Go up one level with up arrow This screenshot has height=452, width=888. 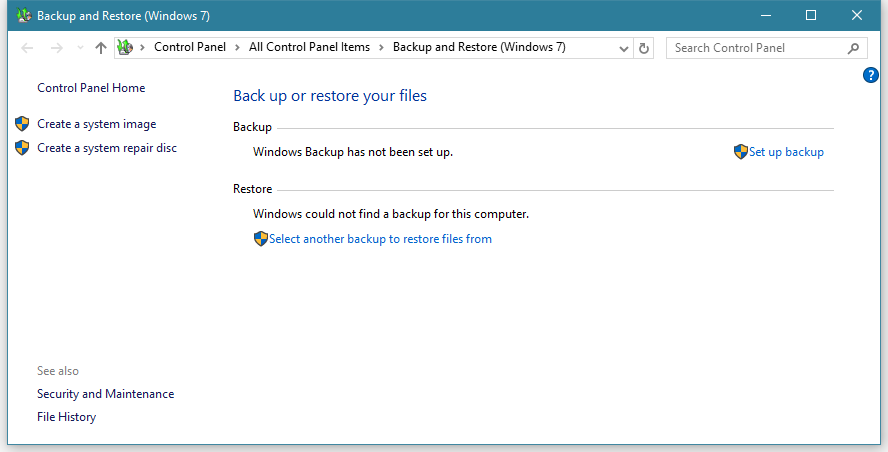pyautogui.click(x=101, y=48)
